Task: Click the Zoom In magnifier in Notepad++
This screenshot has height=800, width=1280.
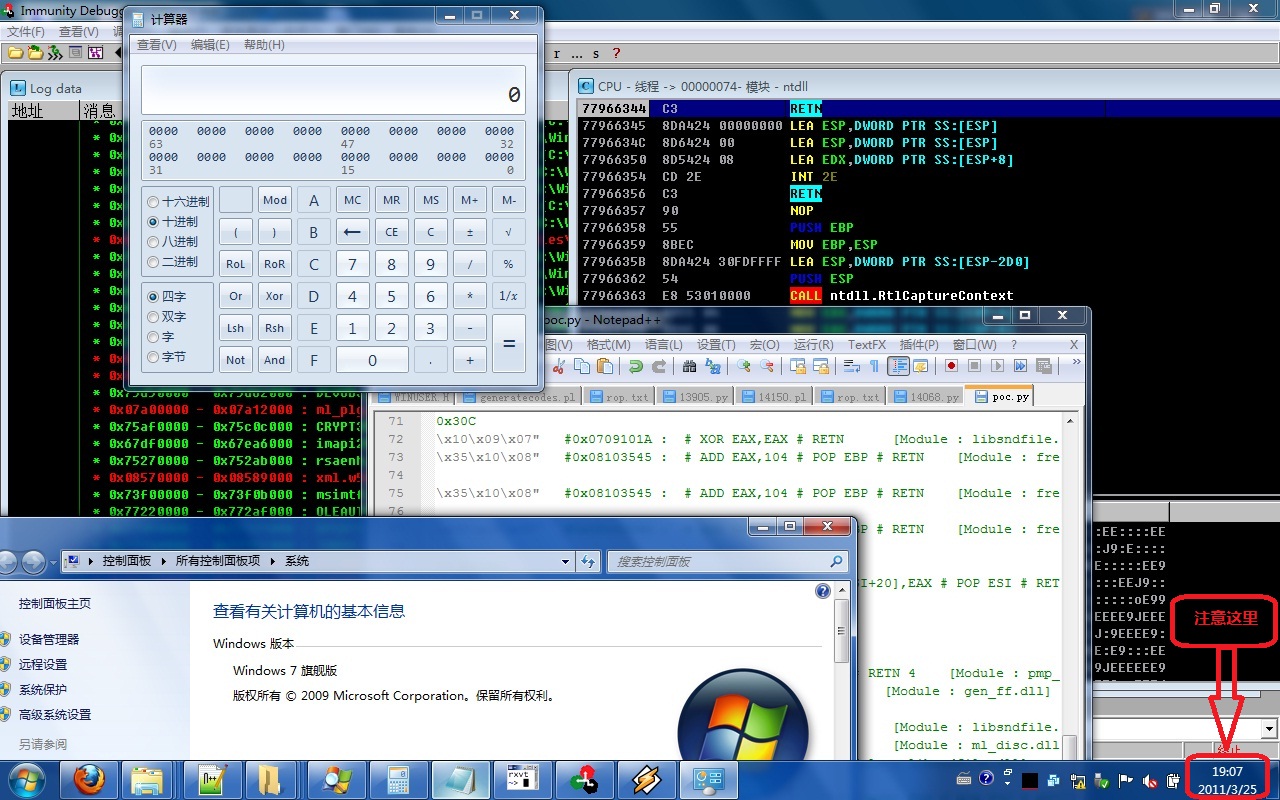Action: pyautogui.click(x=744, y=366)
